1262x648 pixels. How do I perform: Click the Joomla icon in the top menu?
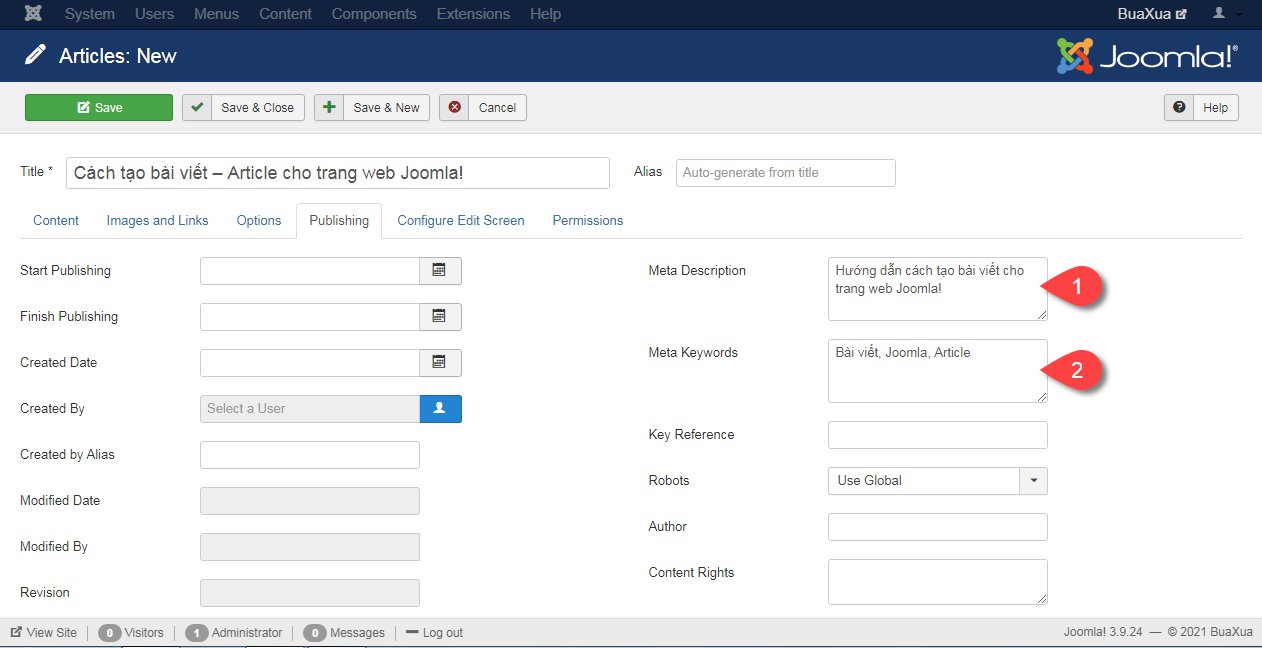coord(33,14)
